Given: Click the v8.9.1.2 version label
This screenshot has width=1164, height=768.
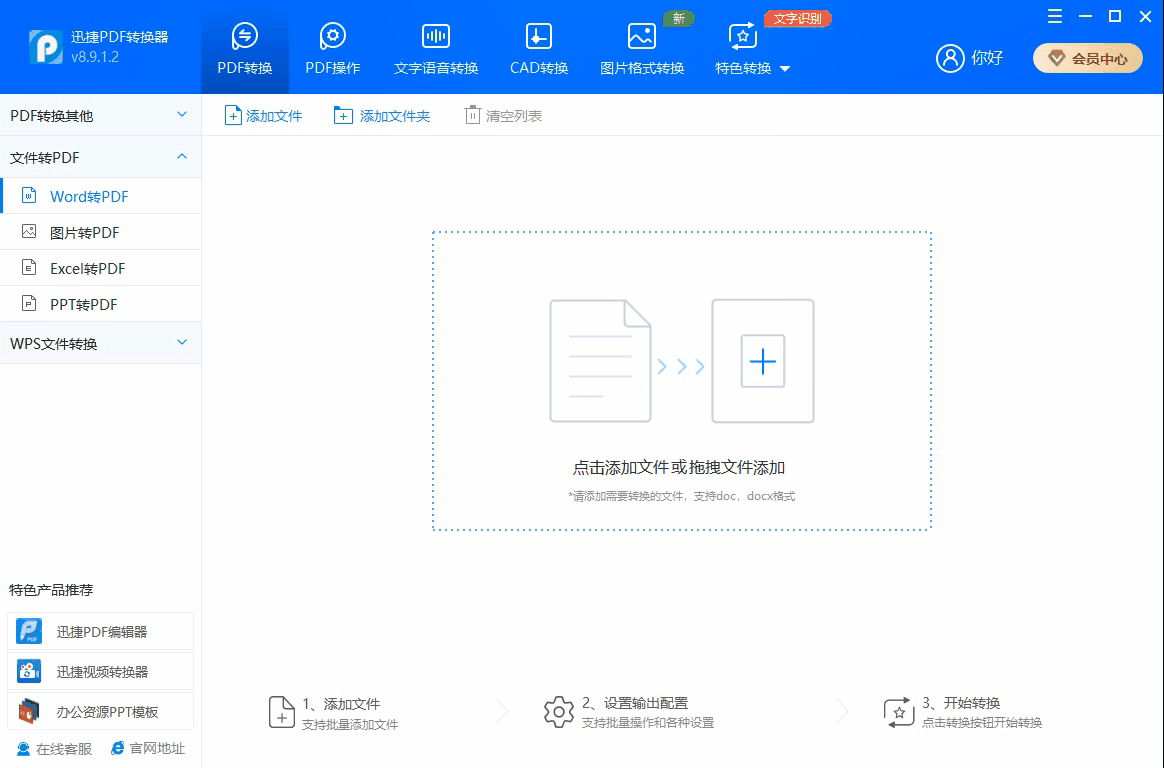Looking at the screenshot, I should (x=95, y=56).
